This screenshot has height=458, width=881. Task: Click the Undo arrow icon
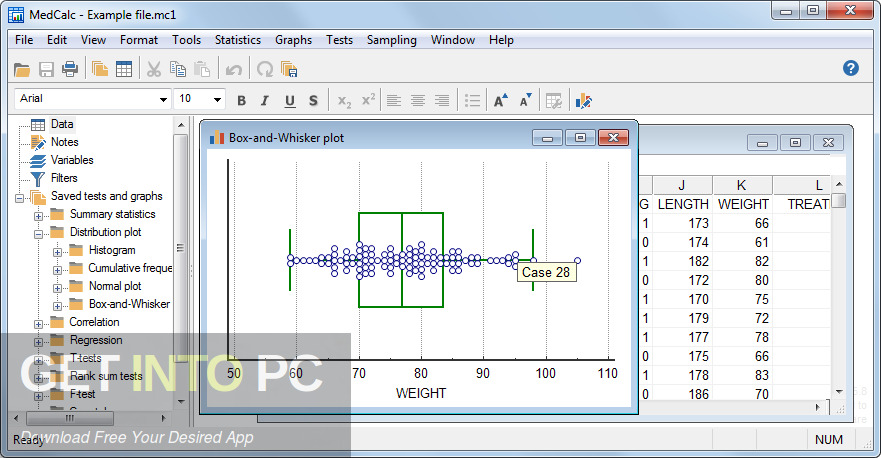233,70
